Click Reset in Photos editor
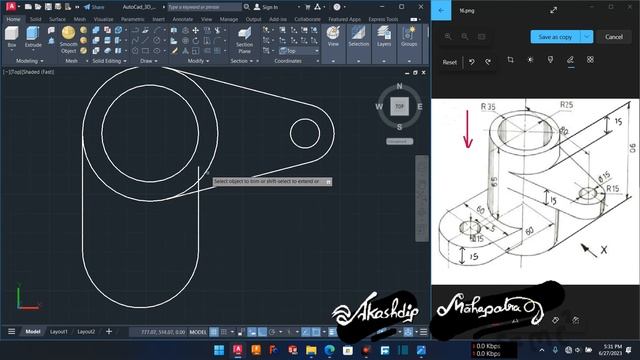Screen dimensions: 640x360 click(449, 62)
